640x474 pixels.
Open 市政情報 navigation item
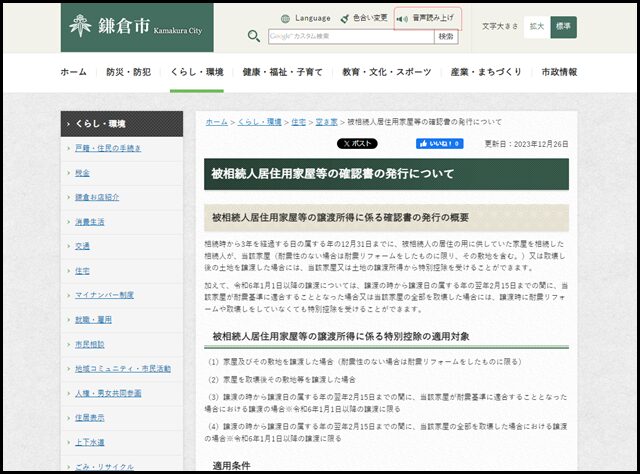(559, 72)
